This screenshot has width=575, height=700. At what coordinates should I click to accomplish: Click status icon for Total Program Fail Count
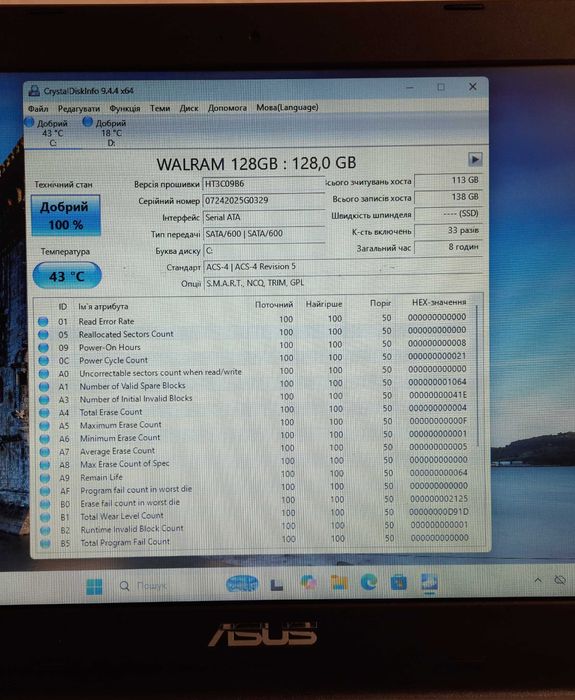click(45, 543)
